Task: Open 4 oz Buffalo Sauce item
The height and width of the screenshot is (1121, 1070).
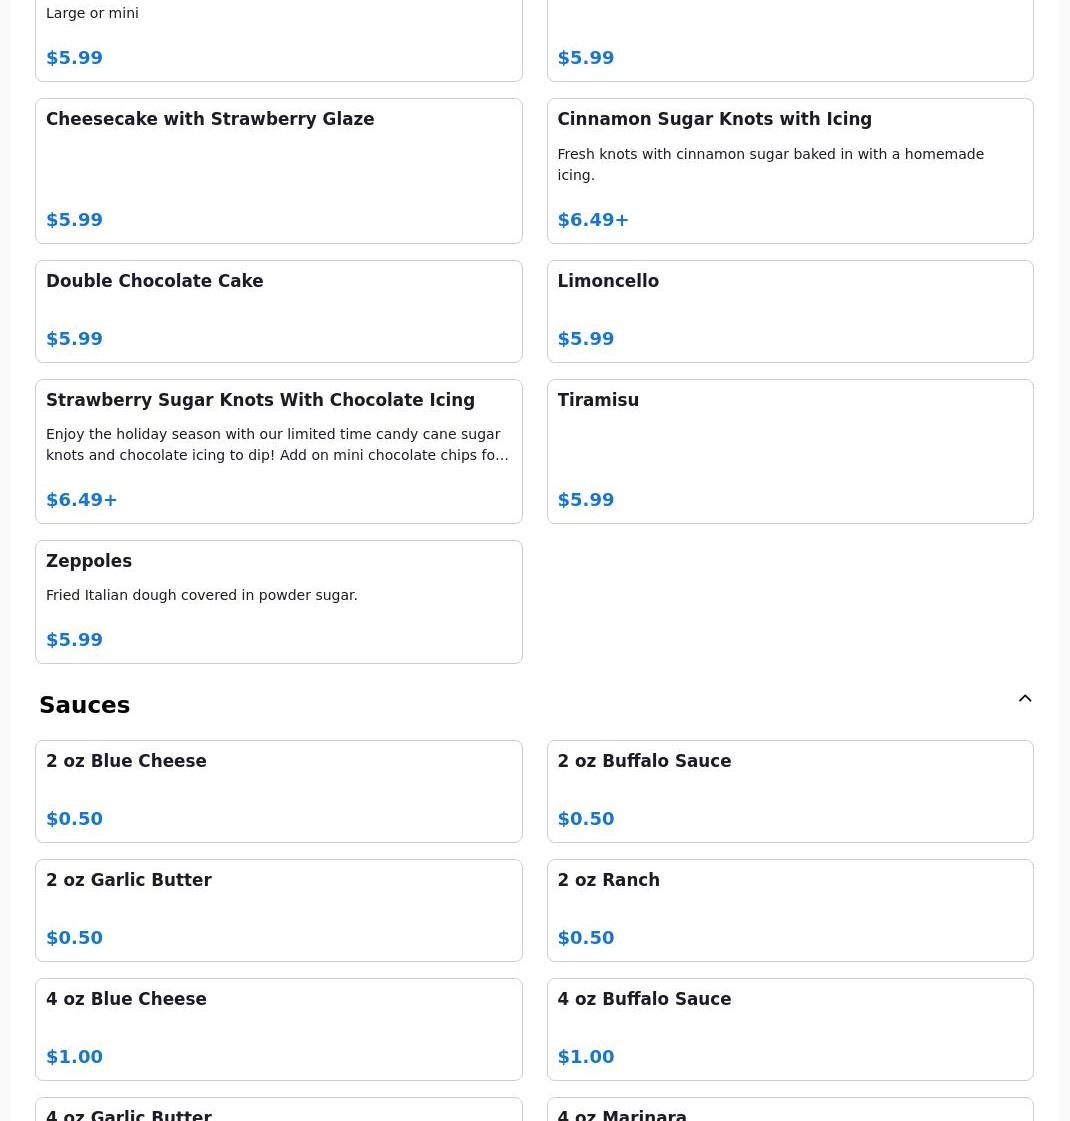Action: click(x=789, y=1029)
